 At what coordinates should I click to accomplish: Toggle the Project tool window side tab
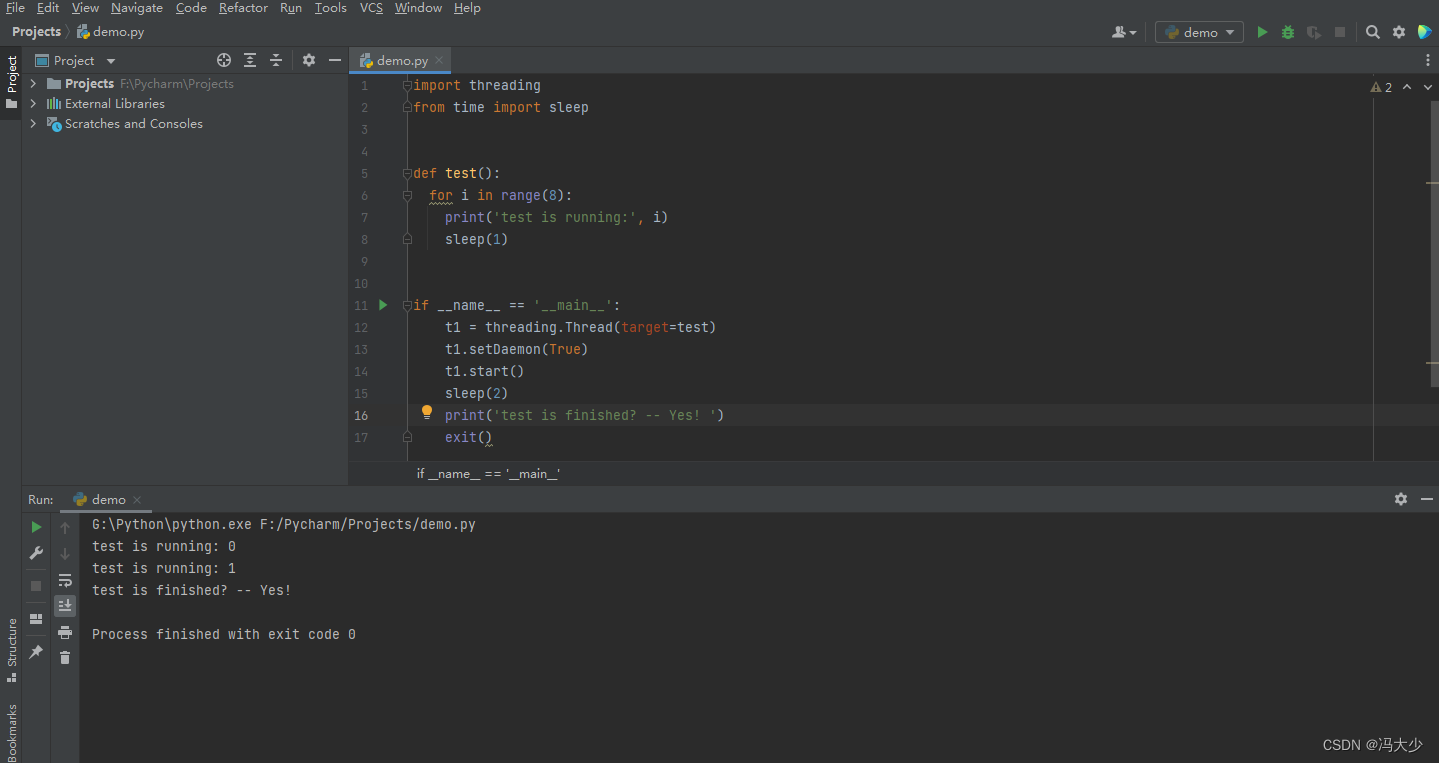(x=11, y=83)
